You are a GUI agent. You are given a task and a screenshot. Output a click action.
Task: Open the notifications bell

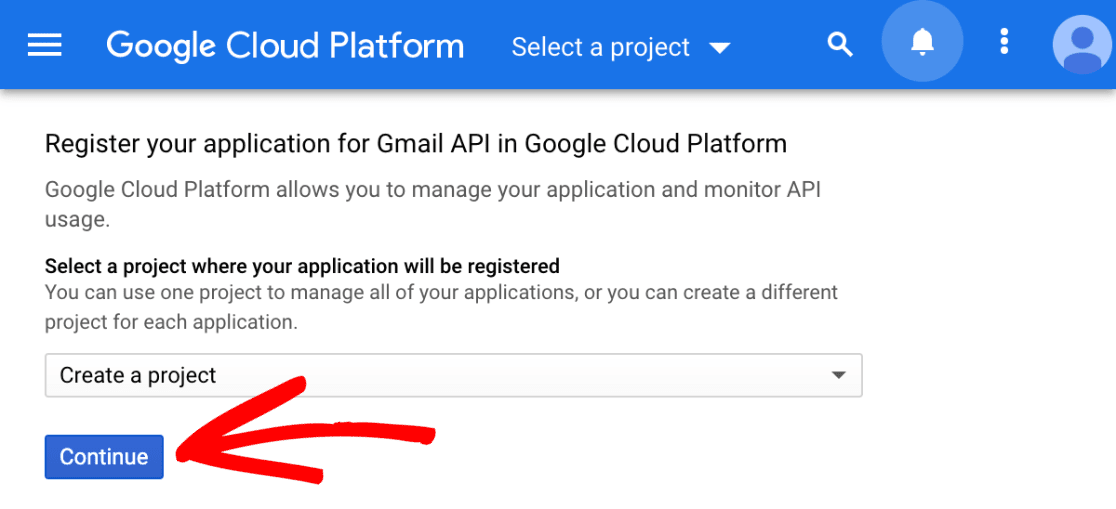tap(922, 43)
